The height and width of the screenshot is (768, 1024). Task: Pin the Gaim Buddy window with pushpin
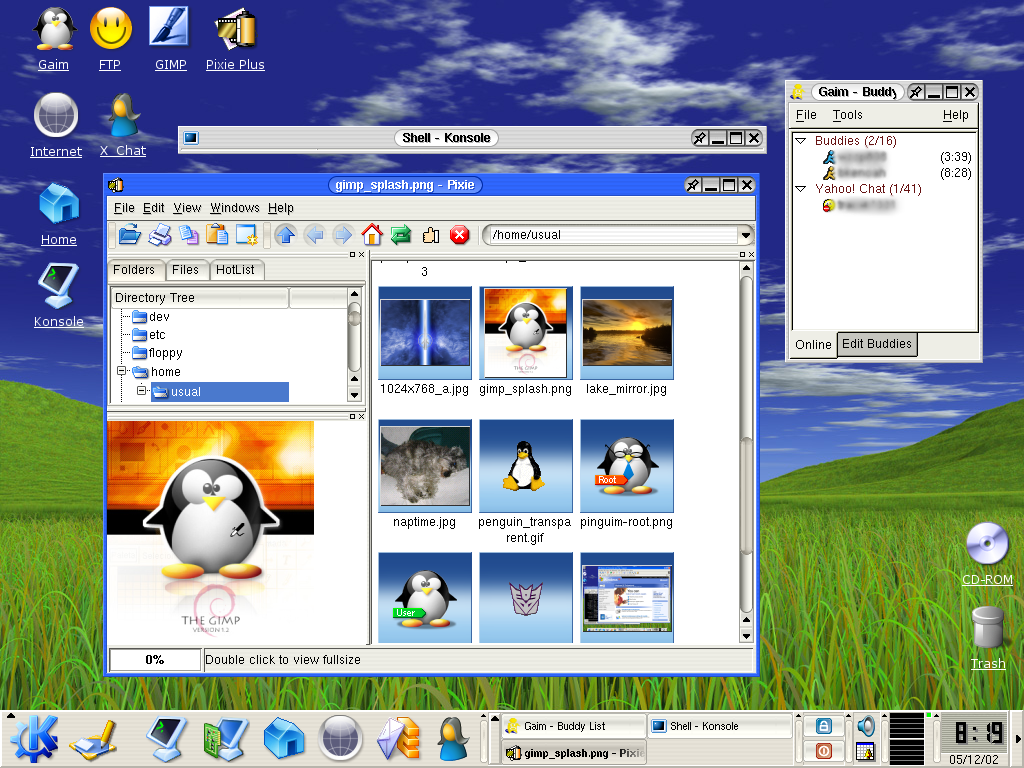pyautogui.click(x=916, y=92)
